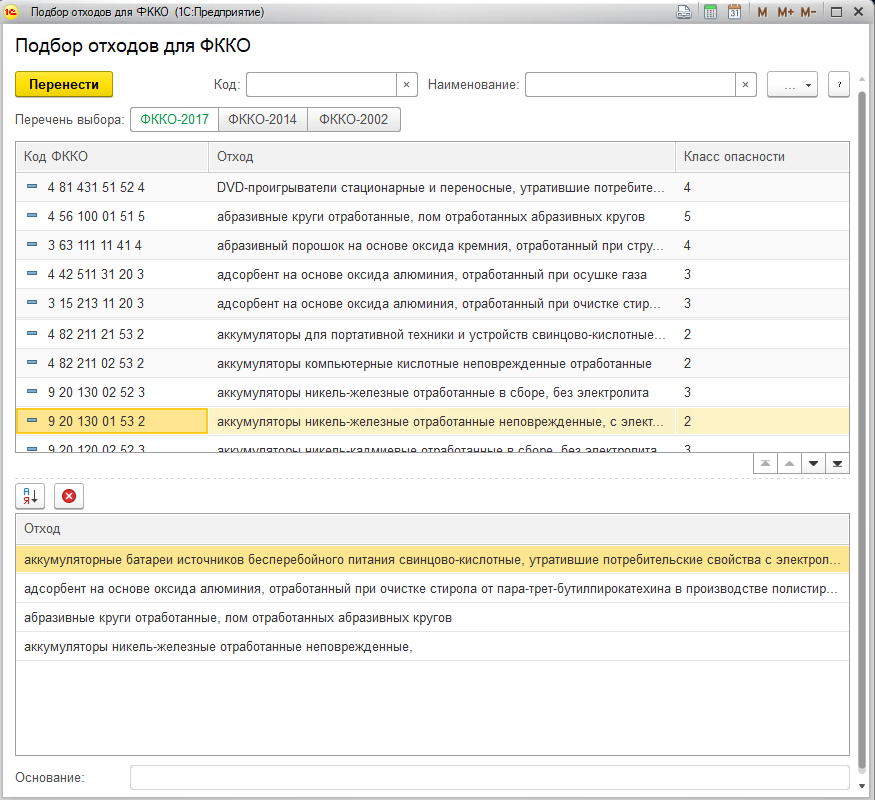Click the print icon in the title bar
The height and width of the screenshot is (800, 875).
pyautogui.click(x=684, y=12)
